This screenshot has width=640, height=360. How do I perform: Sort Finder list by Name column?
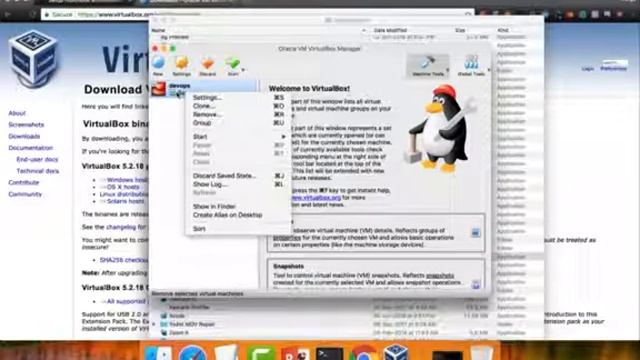point(158,30)
